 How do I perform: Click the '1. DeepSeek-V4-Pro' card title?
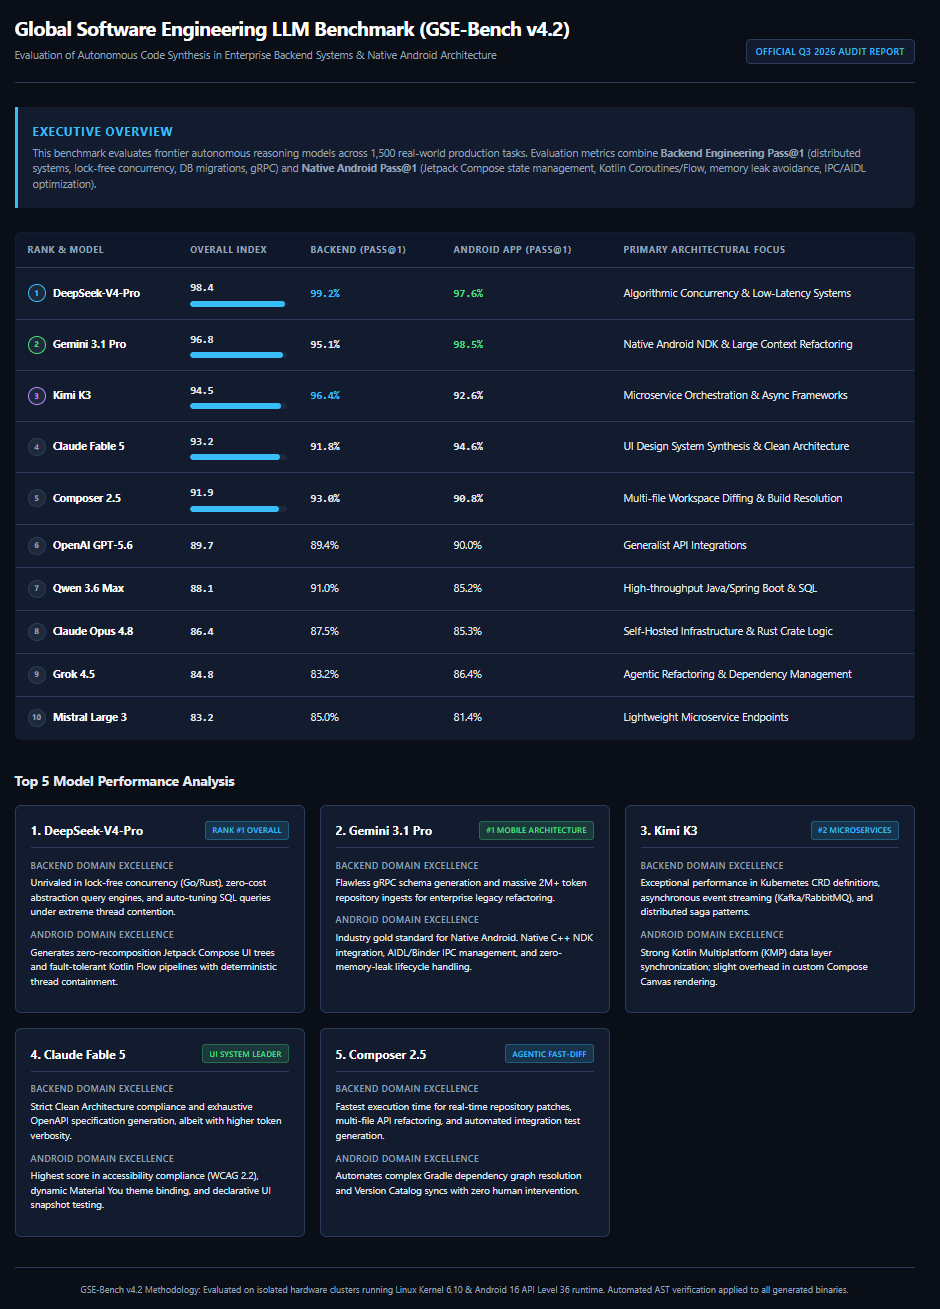pos(87,831)
